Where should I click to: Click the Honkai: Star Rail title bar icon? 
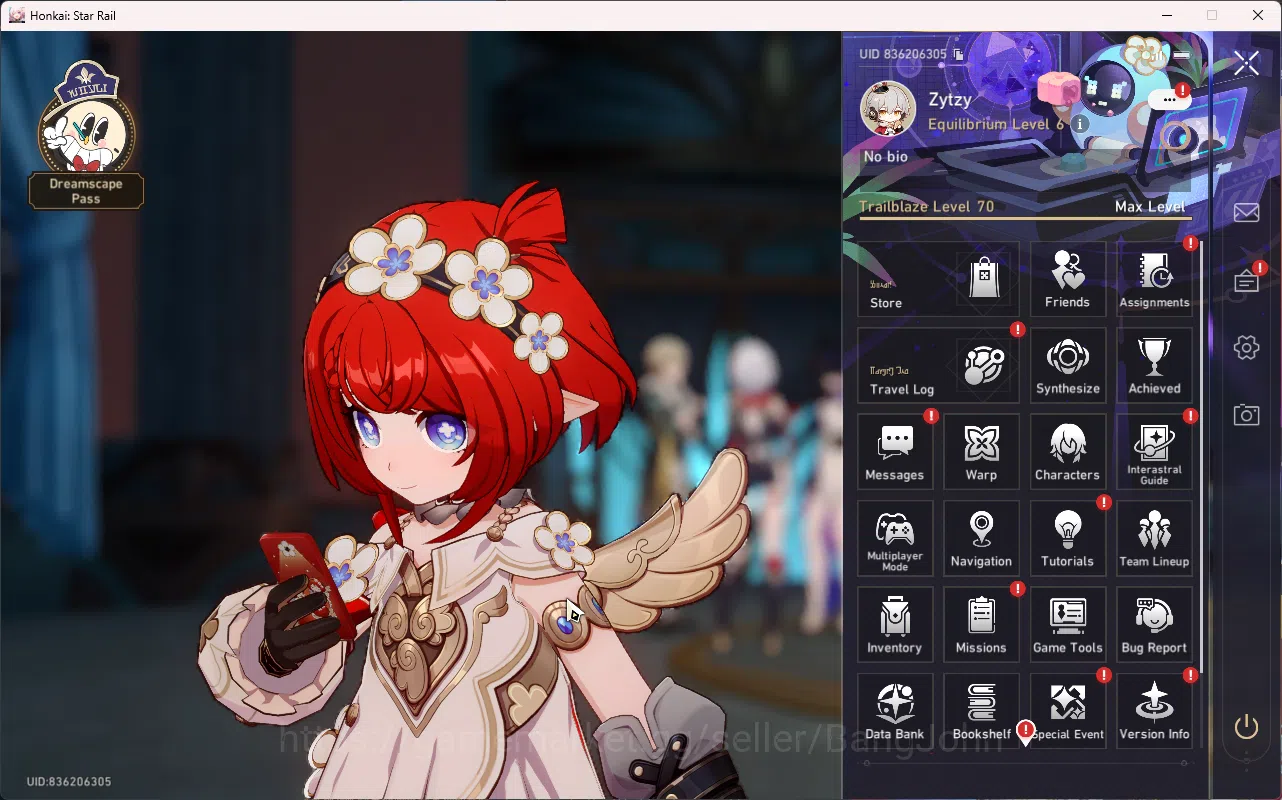click(16, 15)
